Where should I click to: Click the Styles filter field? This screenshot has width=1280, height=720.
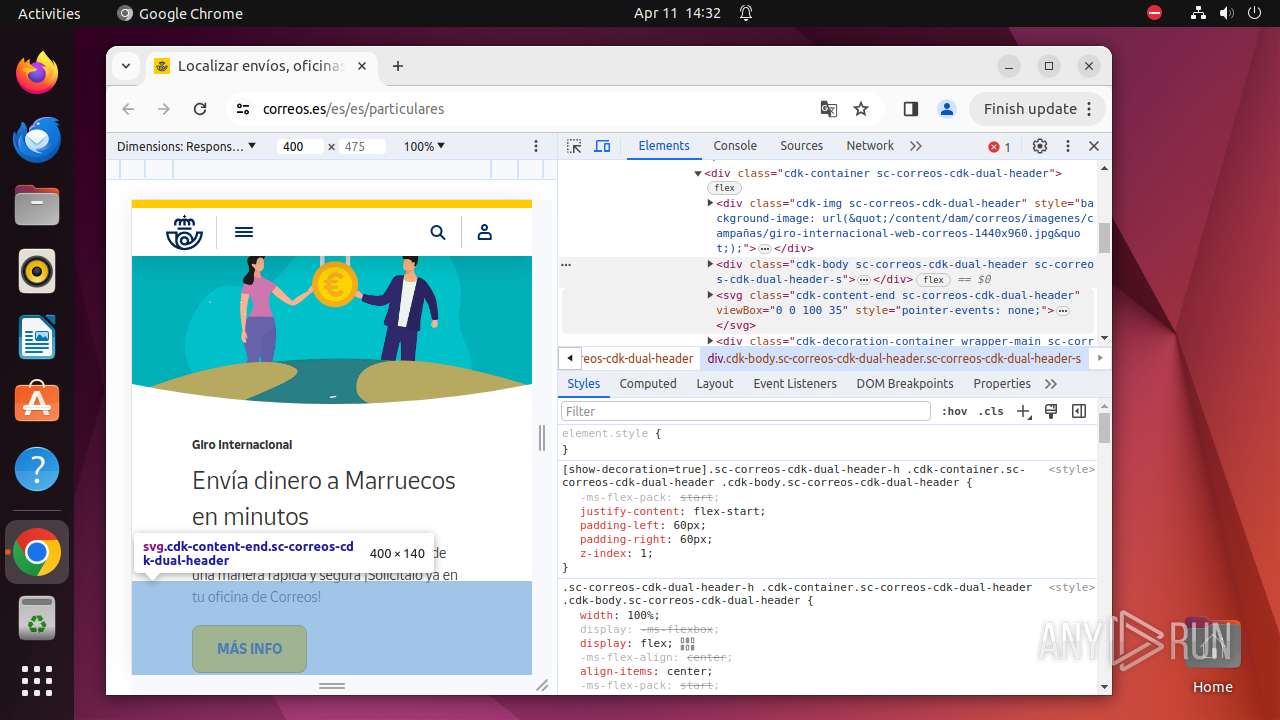pyautogui.click(x=746, y=411)
